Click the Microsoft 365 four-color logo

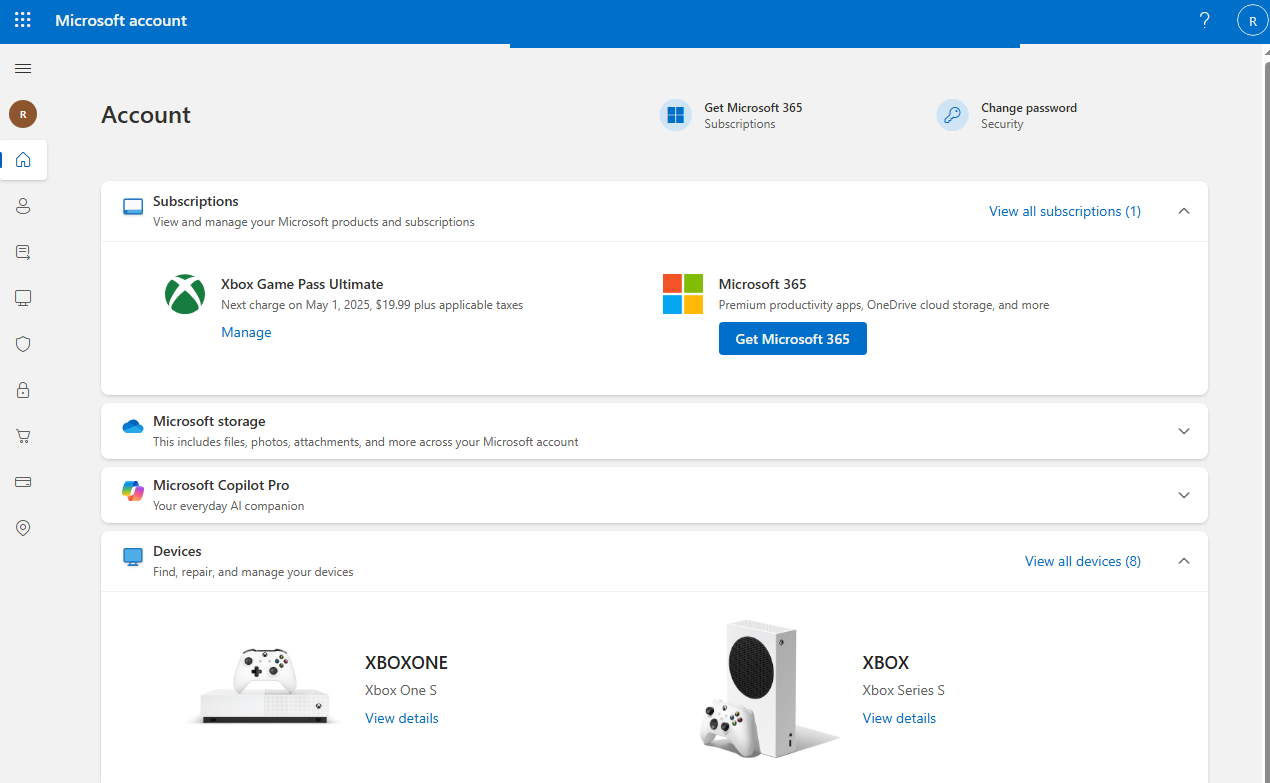683,294
